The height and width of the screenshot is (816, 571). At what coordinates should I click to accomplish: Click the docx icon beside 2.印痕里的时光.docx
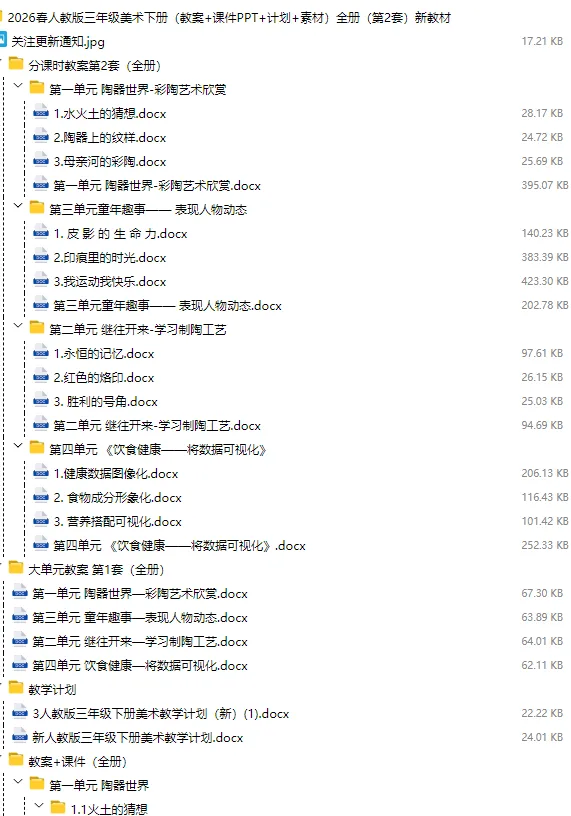41,257
